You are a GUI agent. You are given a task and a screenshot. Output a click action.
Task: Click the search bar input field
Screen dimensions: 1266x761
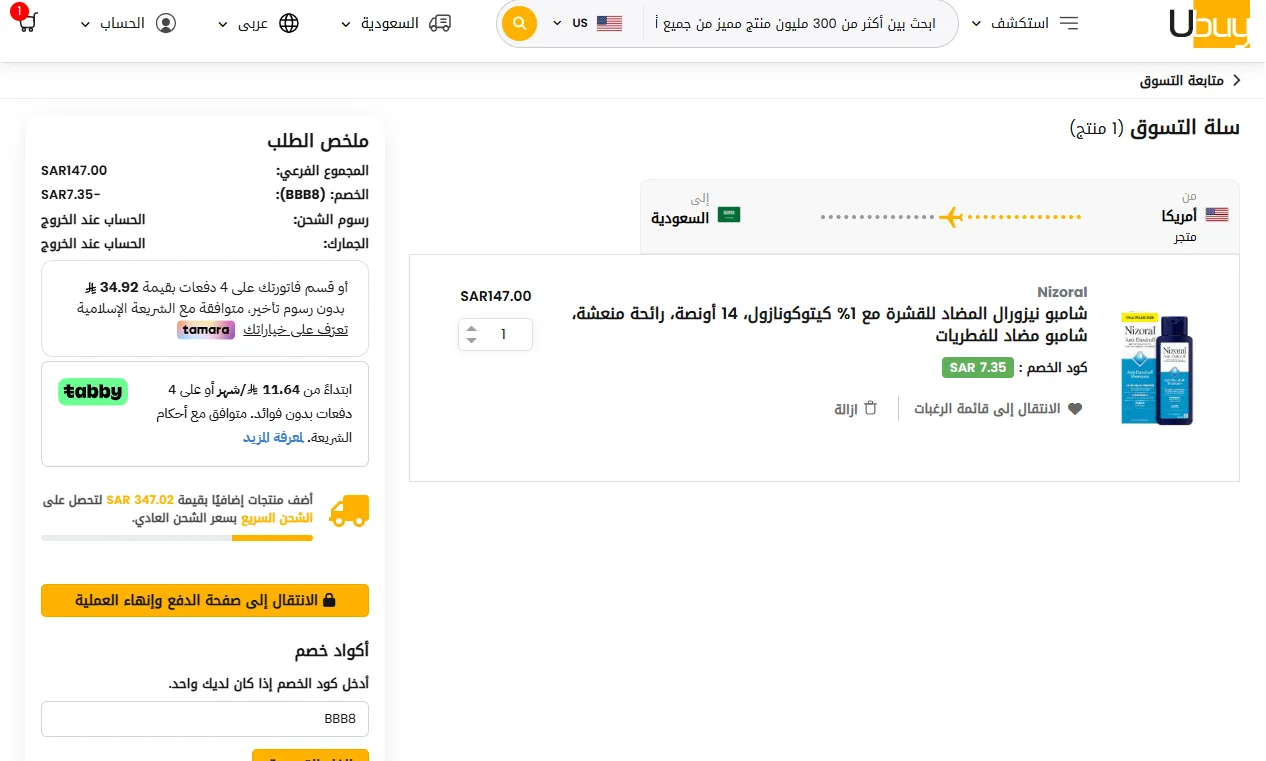point(797,23)
